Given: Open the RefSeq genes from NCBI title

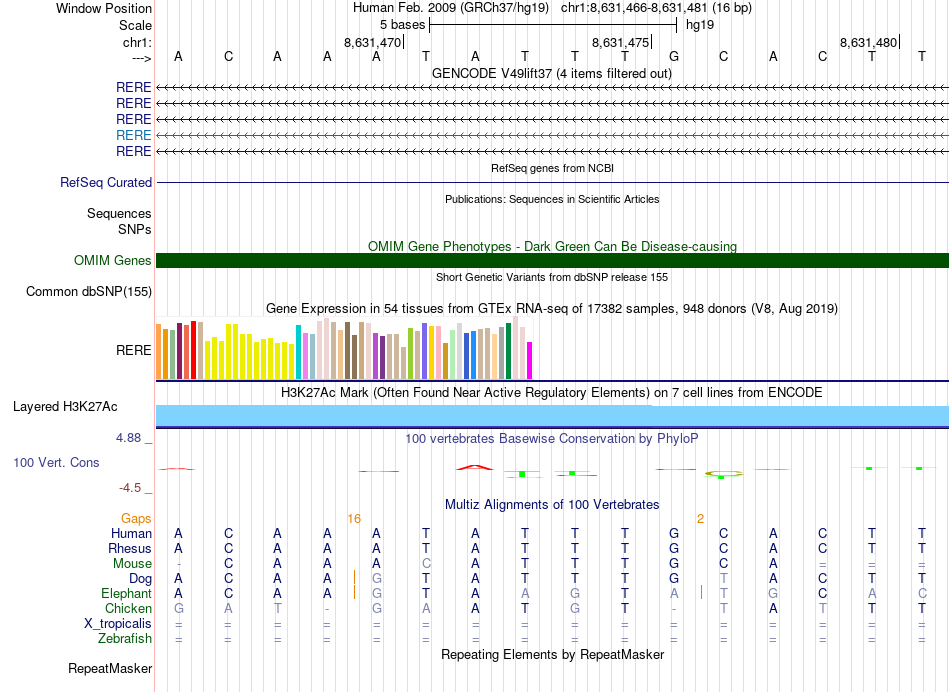Looking at the screenshot, I should pyautogui.click(x=552, y=168).
